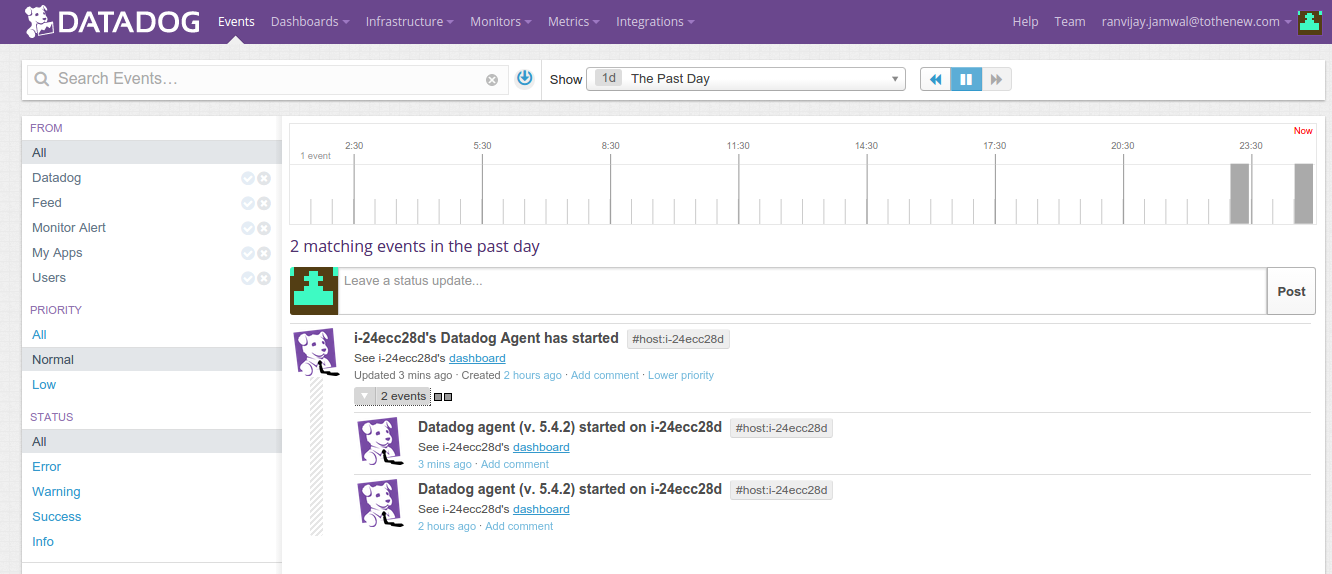Filter events from Datadog
The image size is (1332, 574).
(57, 178)
